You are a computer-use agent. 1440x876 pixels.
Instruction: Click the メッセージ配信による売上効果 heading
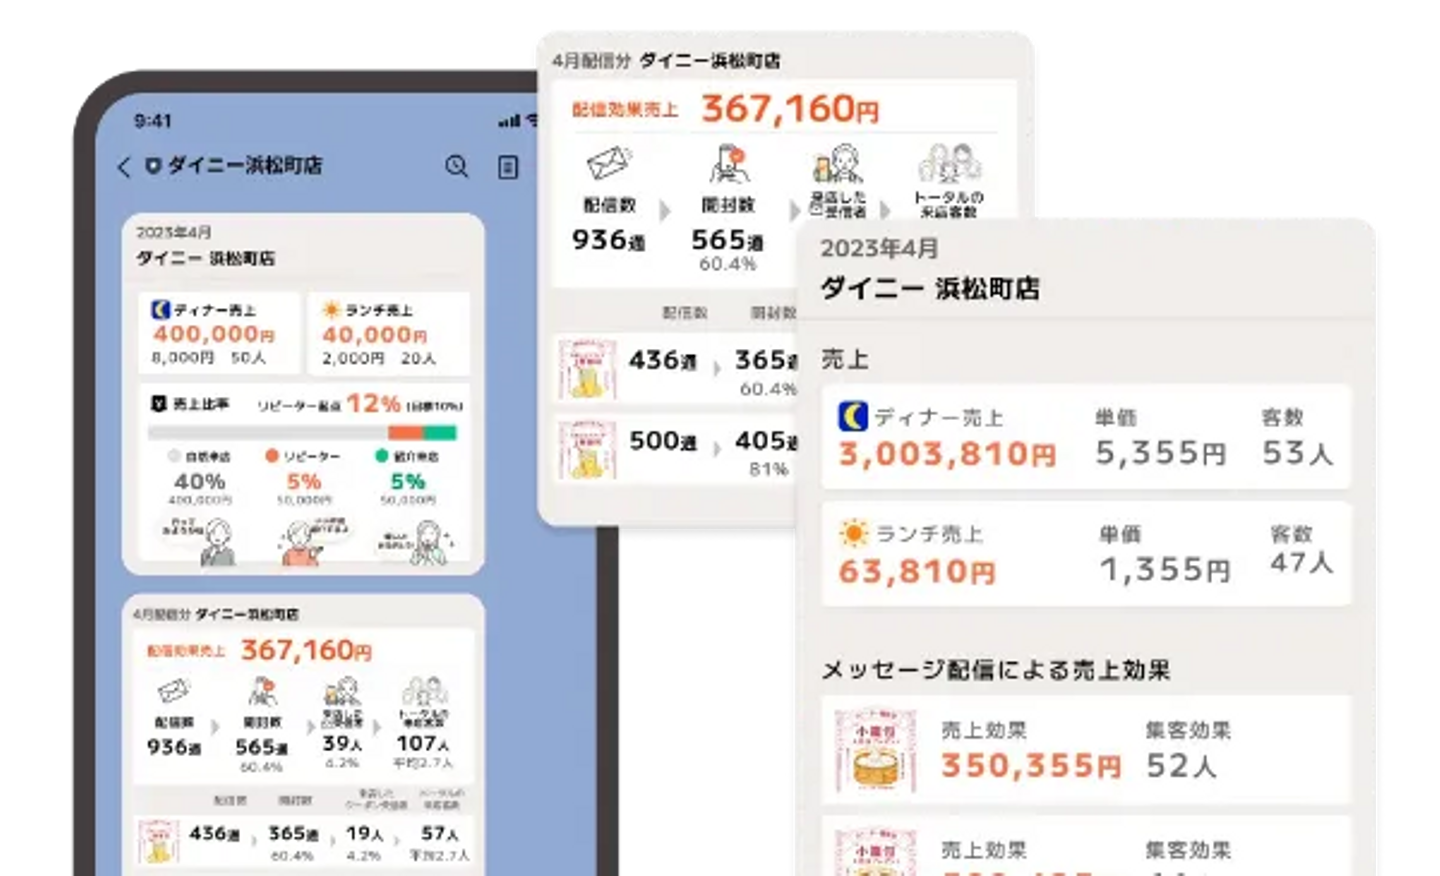[x=996, y=670]
